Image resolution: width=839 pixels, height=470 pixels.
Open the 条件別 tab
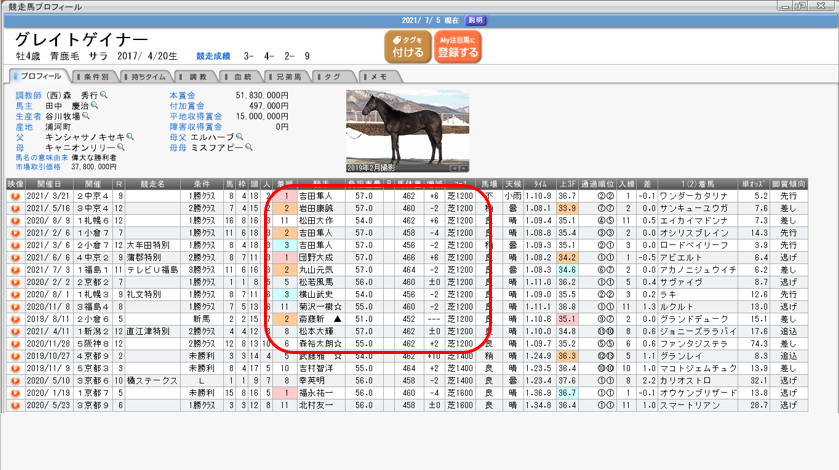point(93,76)
